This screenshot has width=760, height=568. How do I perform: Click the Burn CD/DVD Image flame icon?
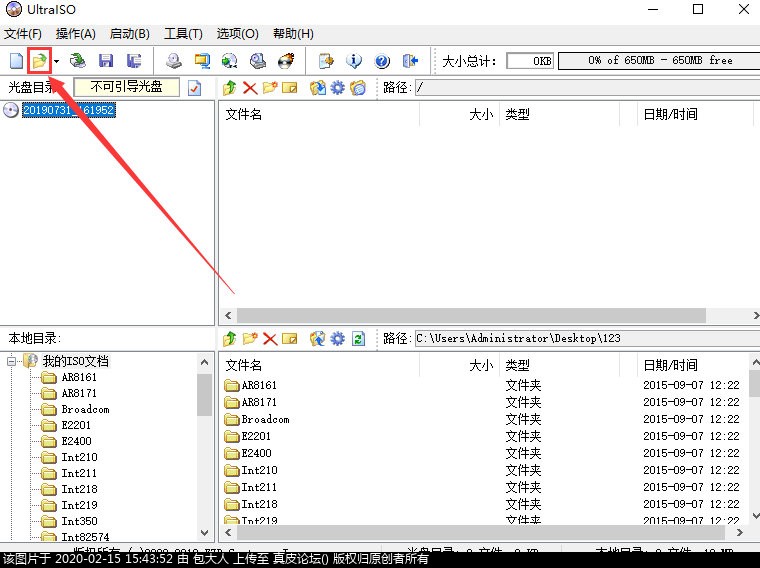click(x=286, y=61)
